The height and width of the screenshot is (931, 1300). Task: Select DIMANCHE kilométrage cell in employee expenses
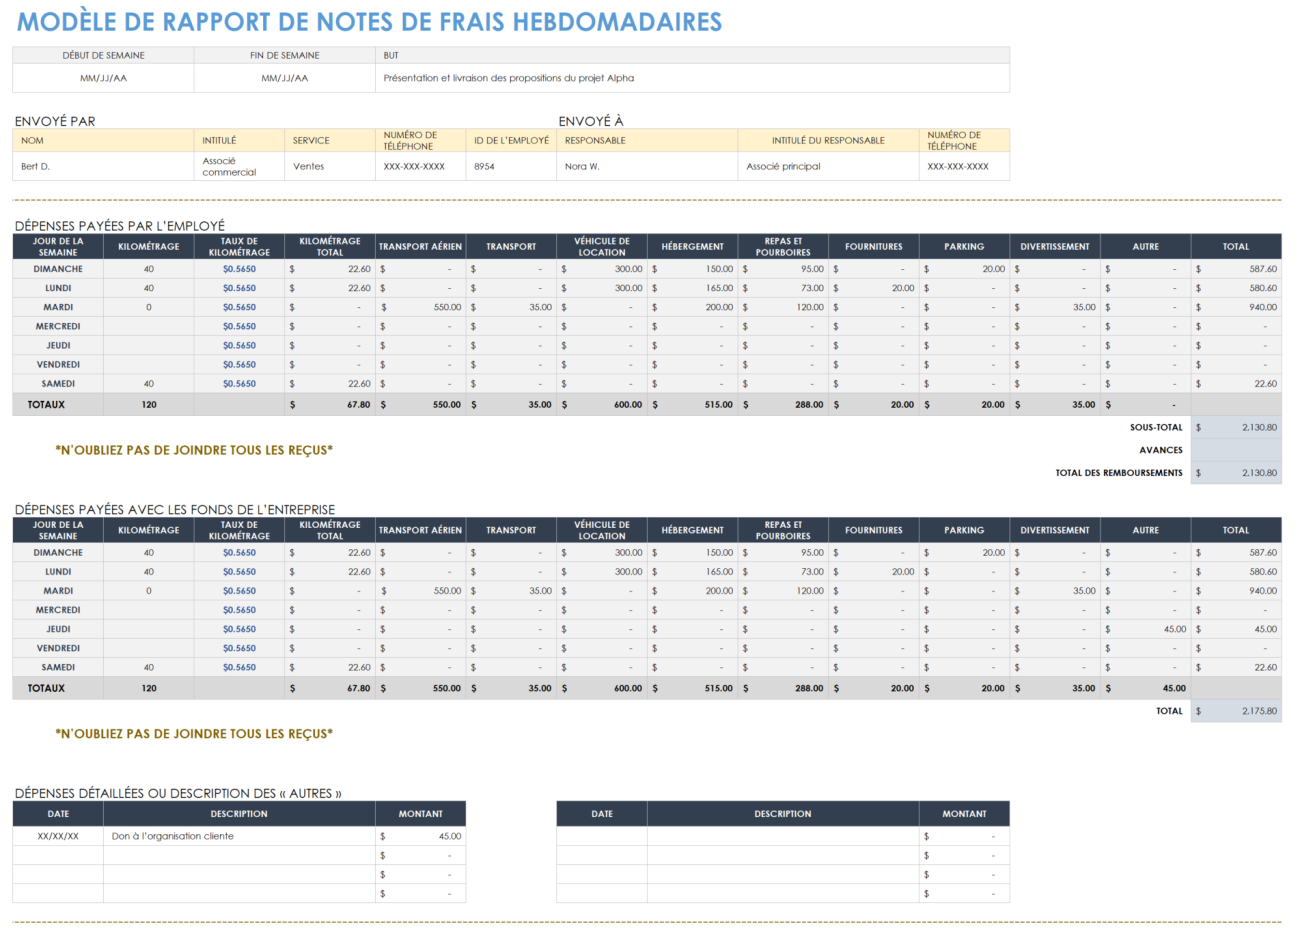(148, 269)
